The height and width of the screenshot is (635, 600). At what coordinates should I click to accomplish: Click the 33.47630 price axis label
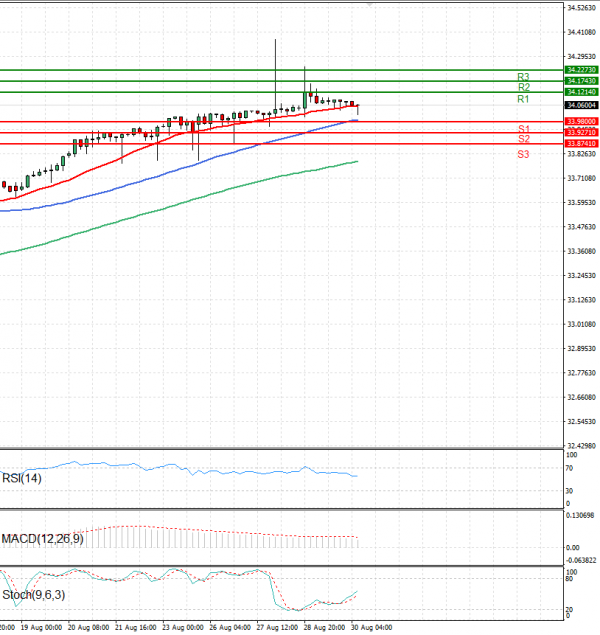(x=582, y=227)
